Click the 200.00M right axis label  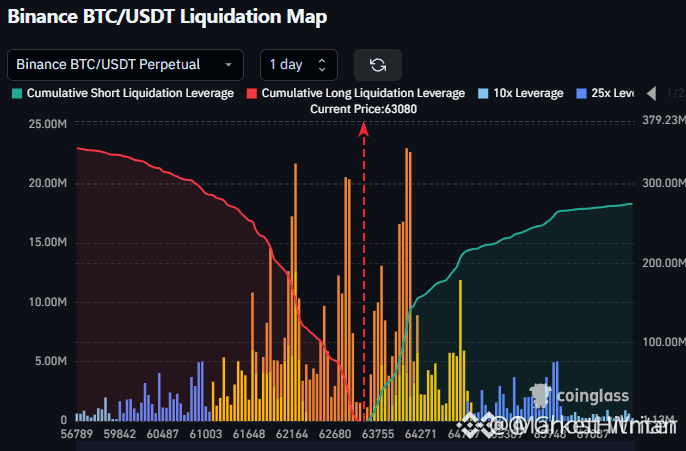click(664, 263)
